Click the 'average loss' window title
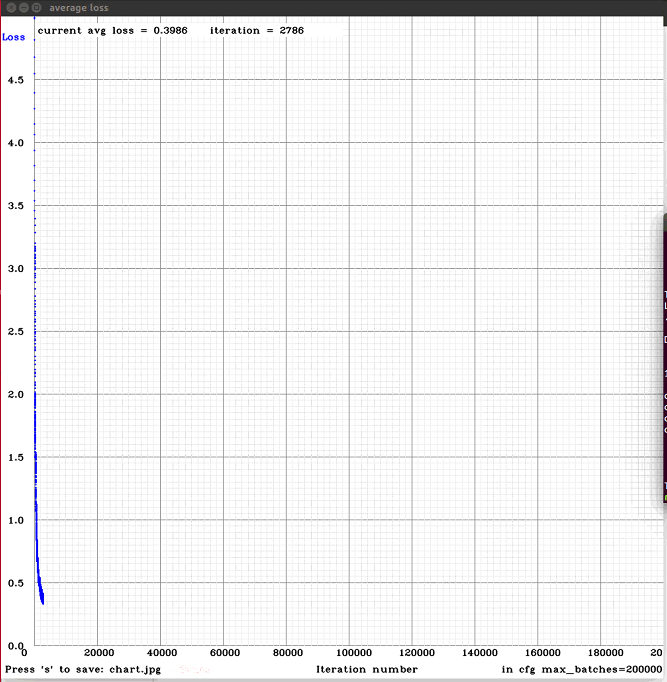Screen dimensions: 667x682 click(x=79, y=8)
